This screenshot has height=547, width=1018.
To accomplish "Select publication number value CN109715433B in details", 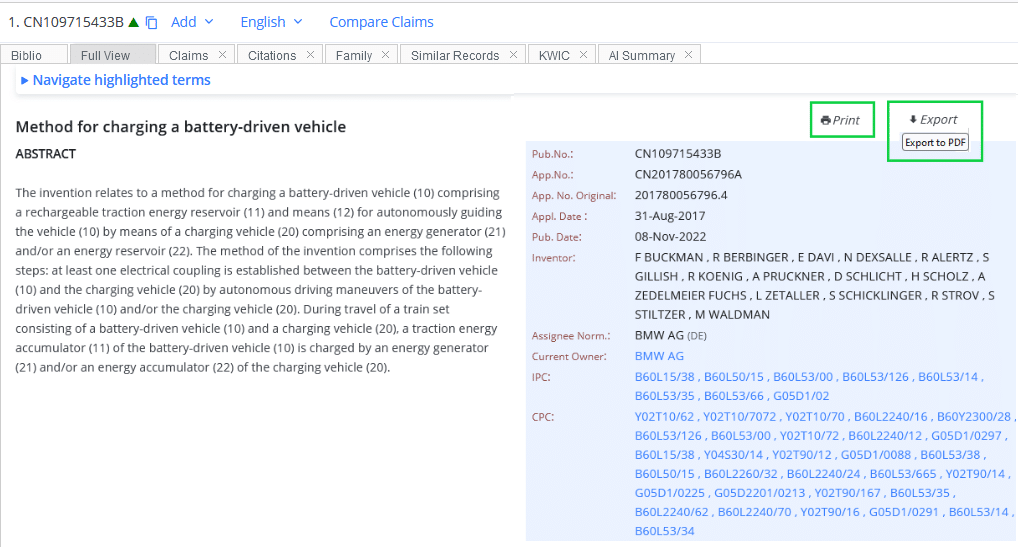I will click(x=678, y=154).
